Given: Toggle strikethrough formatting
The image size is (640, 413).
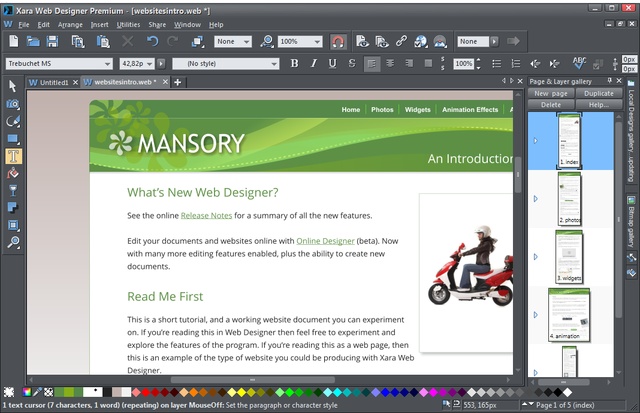Looking at the screenshot, I should (x=352, y=64).
